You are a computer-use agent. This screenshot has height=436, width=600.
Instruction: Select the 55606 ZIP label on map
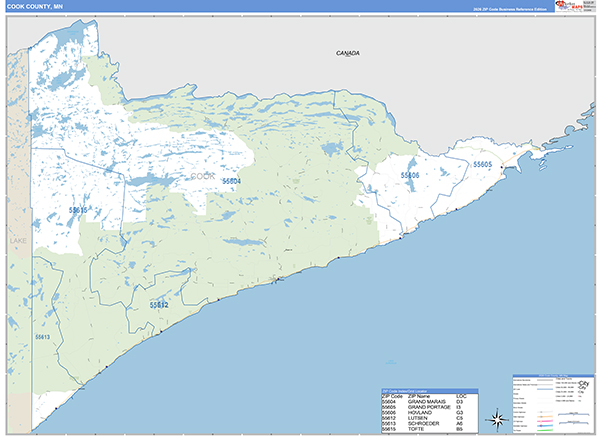[x=409, y=174]
